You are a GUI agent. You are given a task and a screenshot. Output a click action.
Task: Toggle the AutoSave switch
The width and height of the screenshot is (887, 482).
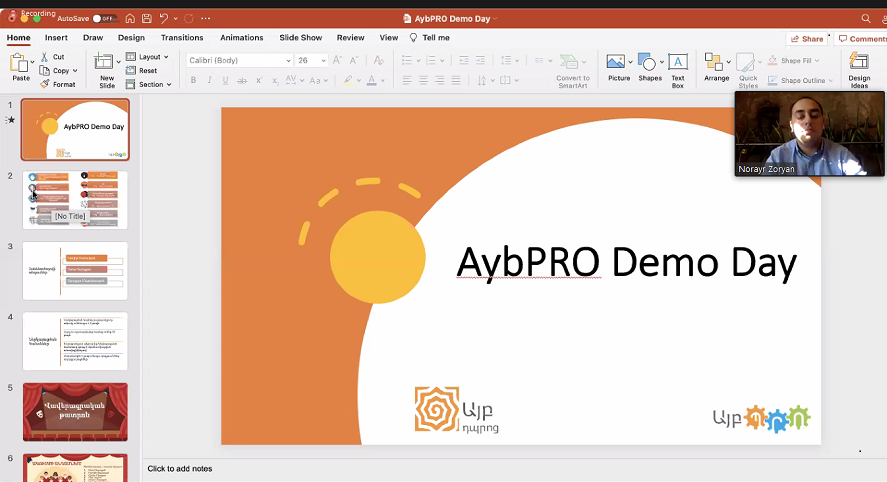point(104,19)
